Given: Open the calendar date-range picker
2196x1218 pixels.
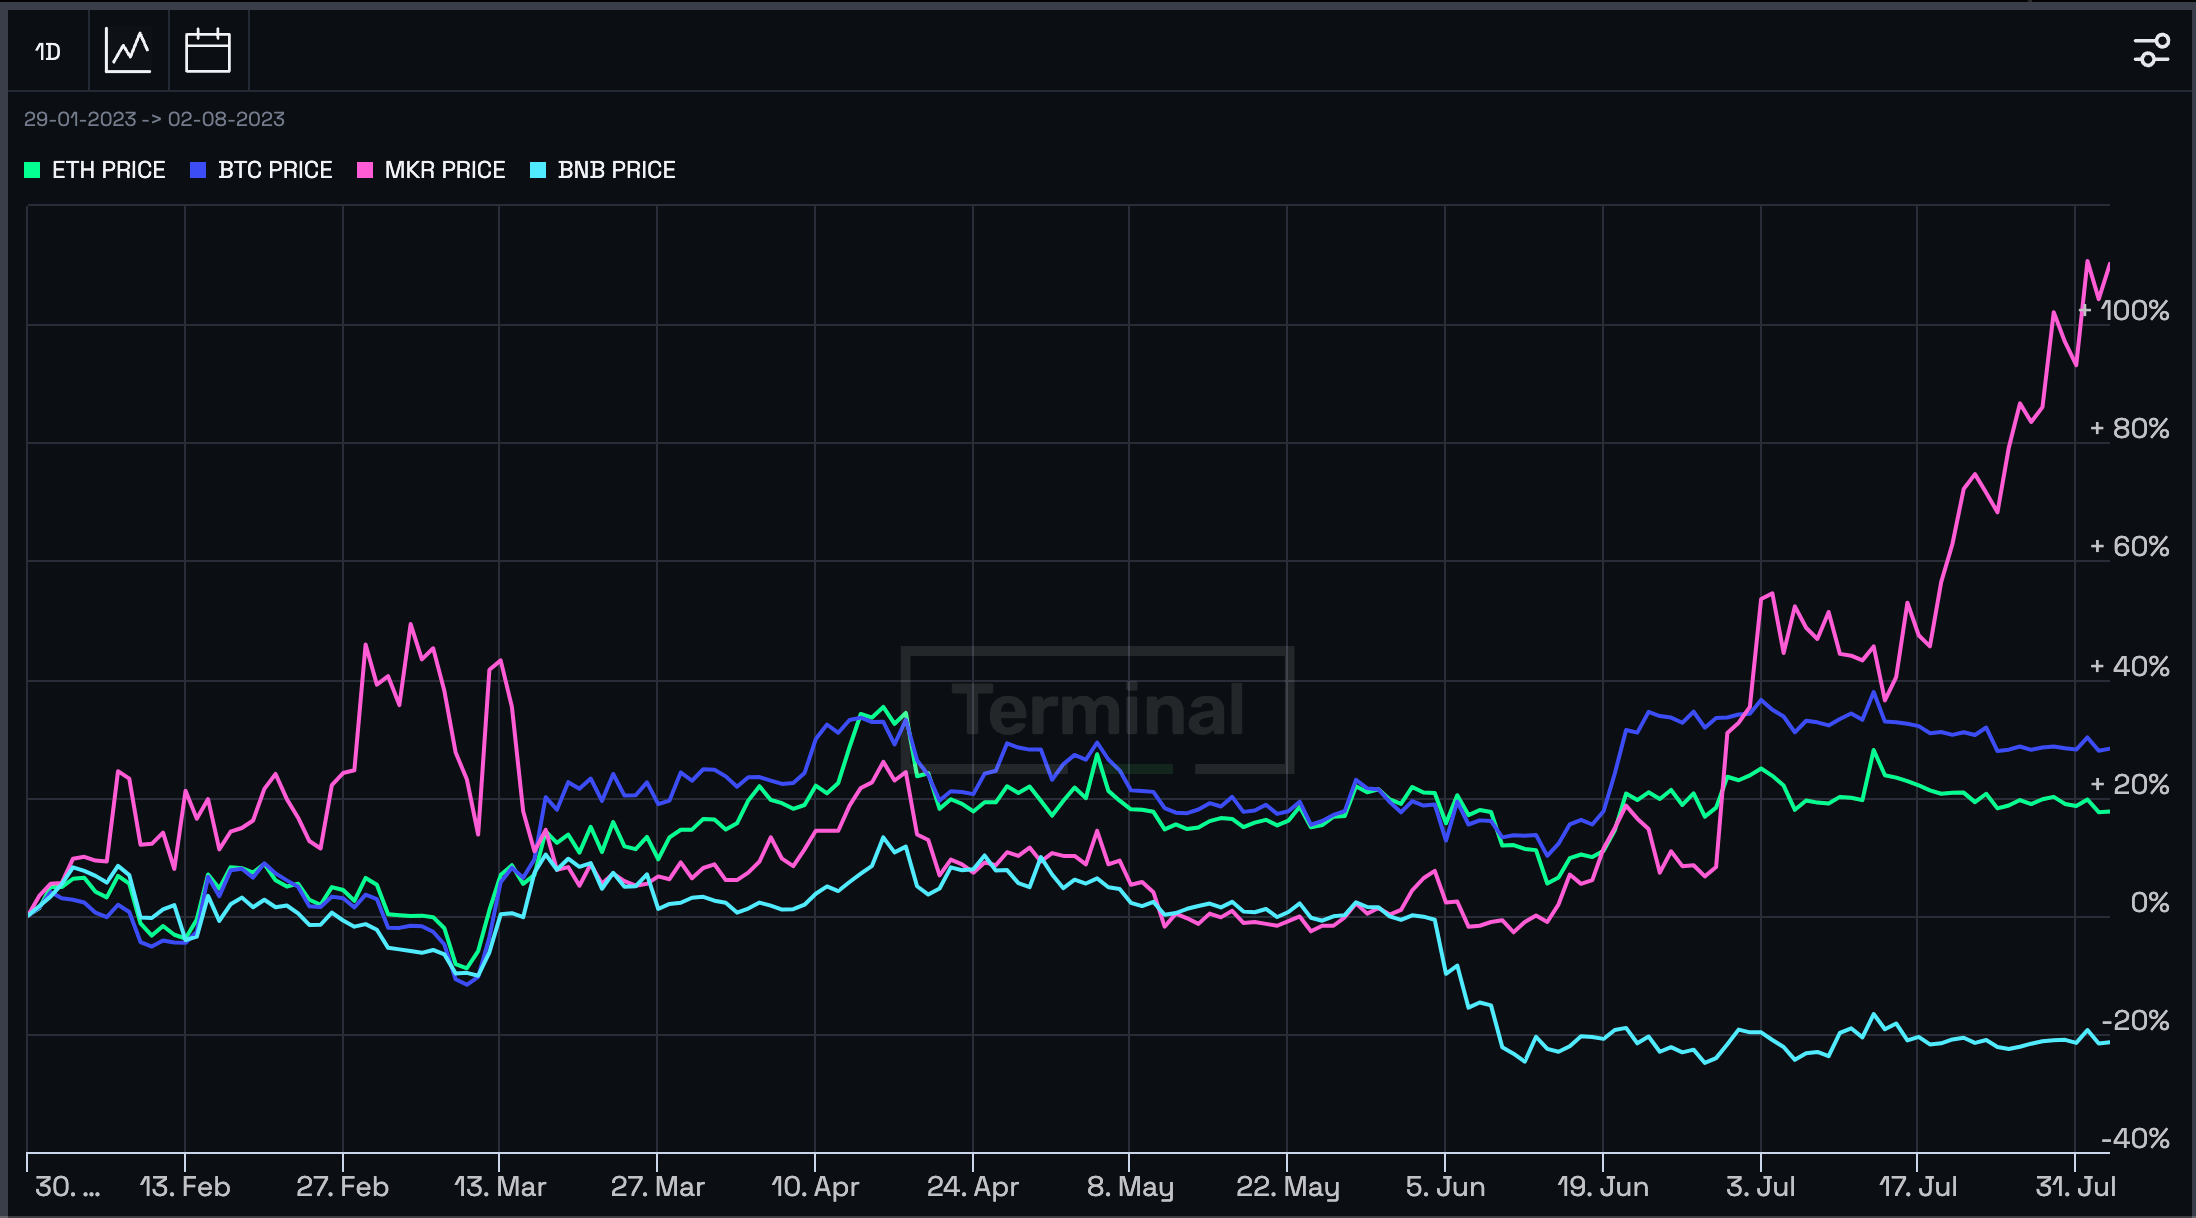Looking at the screenshot, I should [x=208, y=51].
